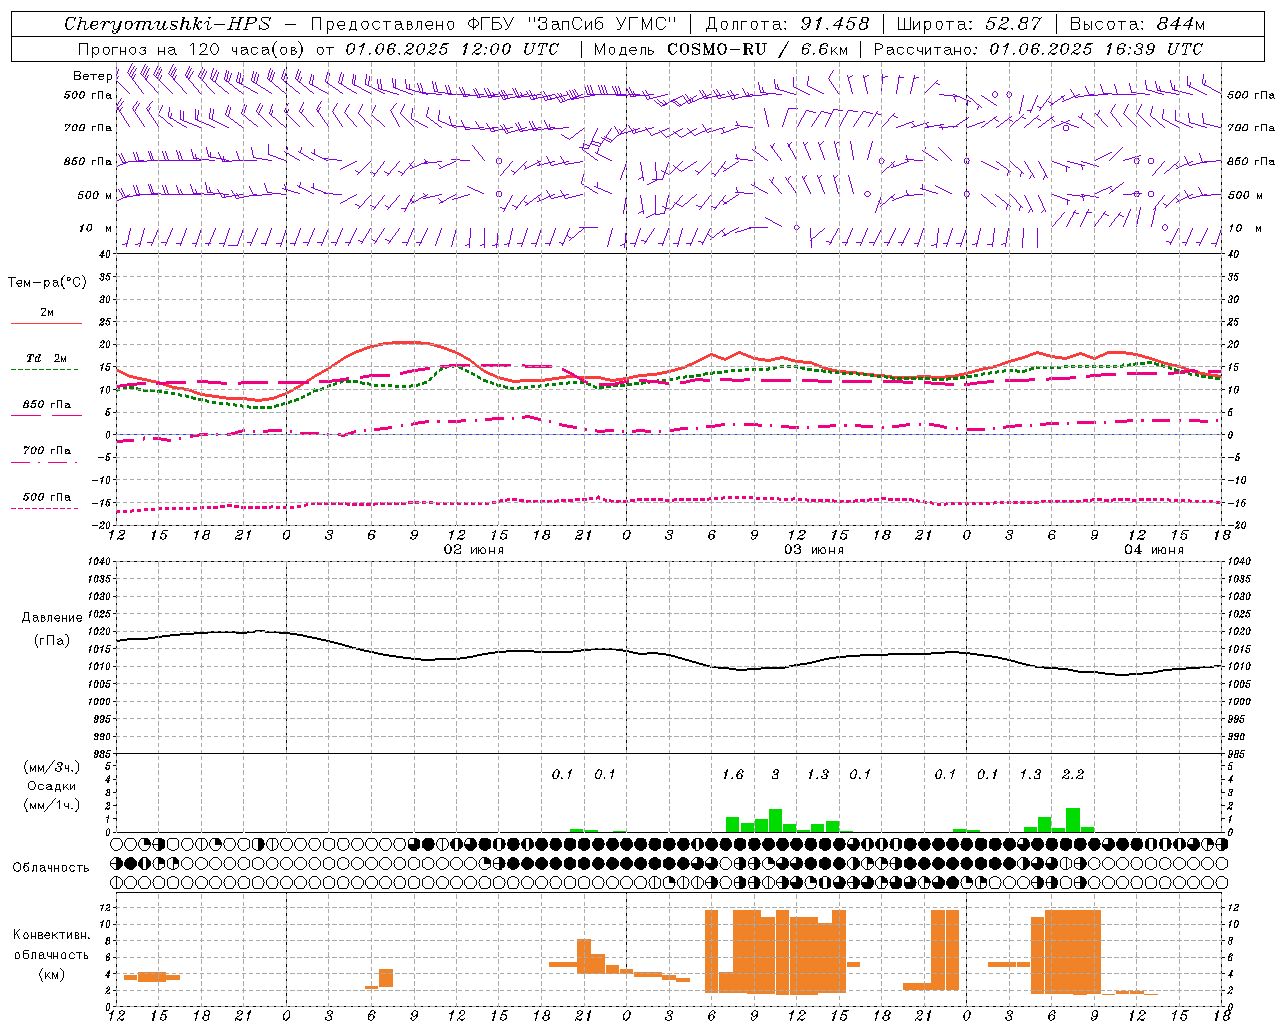Click the station name Cheryomushki-HPS
Viewport: 1280px width, 1024px height.
tap(167, 24)
